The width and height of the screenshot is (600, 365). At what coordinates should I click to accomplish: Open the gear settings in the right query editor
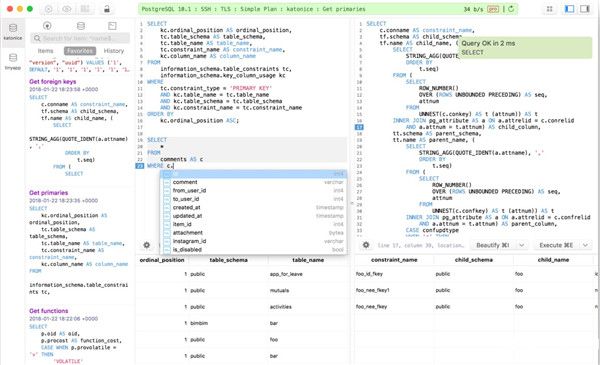pyautogui.click(x=366, y=245)
